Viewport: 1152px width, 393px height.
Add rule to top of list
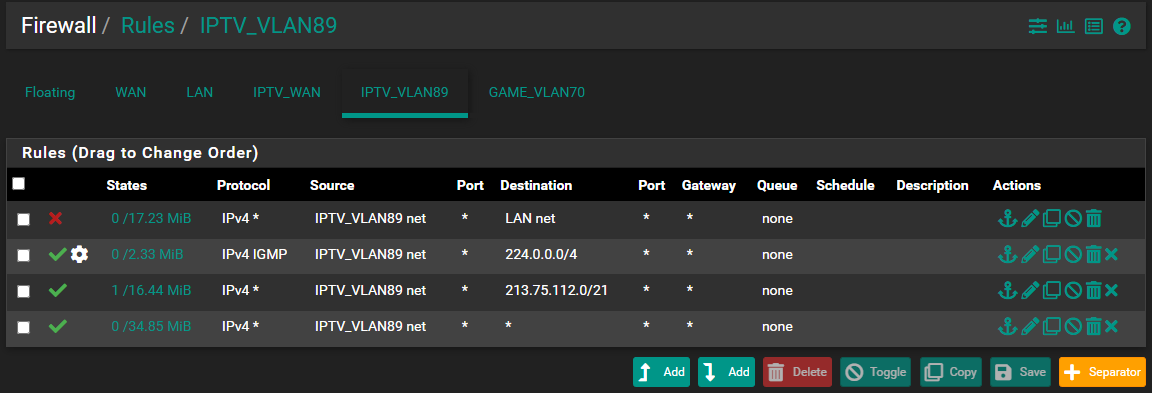pyautogui.click(x=661, y=372)
